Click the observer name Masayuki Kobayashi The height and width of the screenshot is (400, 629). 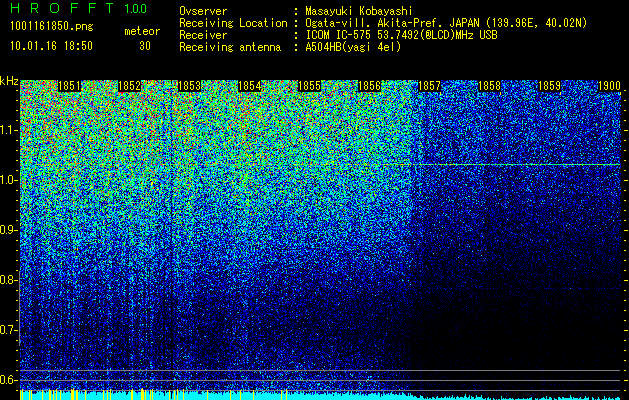click(x=358, y=12)
